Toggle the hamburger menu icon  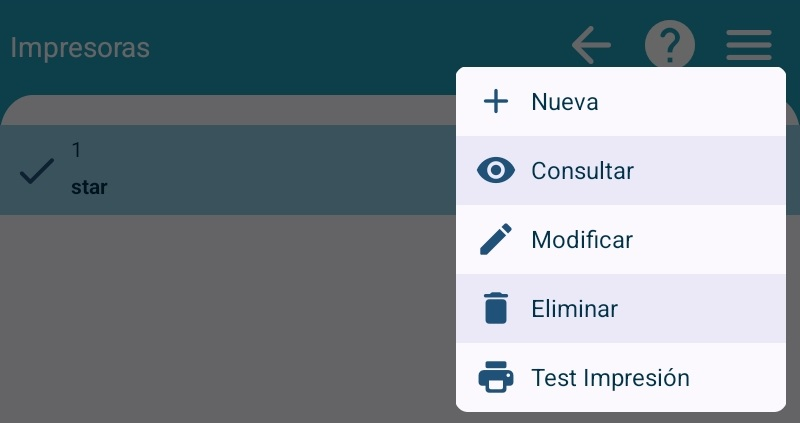click(748, 45)
